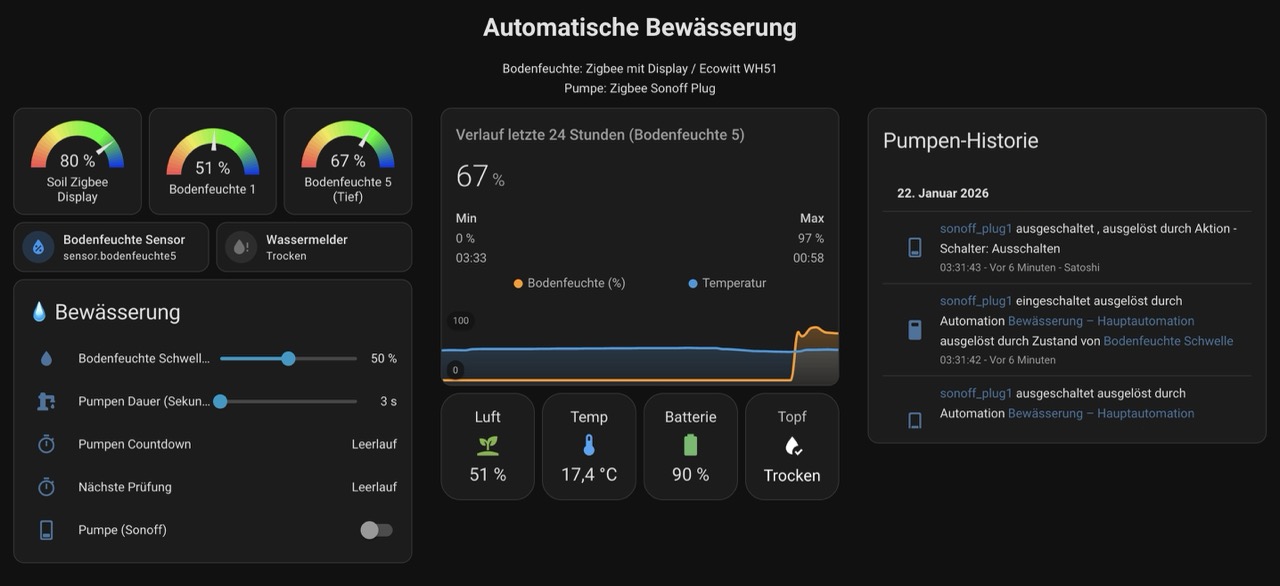Open the Soil Zigbee Display gauge
1280x586 pixels.
[x=77, y=161]
